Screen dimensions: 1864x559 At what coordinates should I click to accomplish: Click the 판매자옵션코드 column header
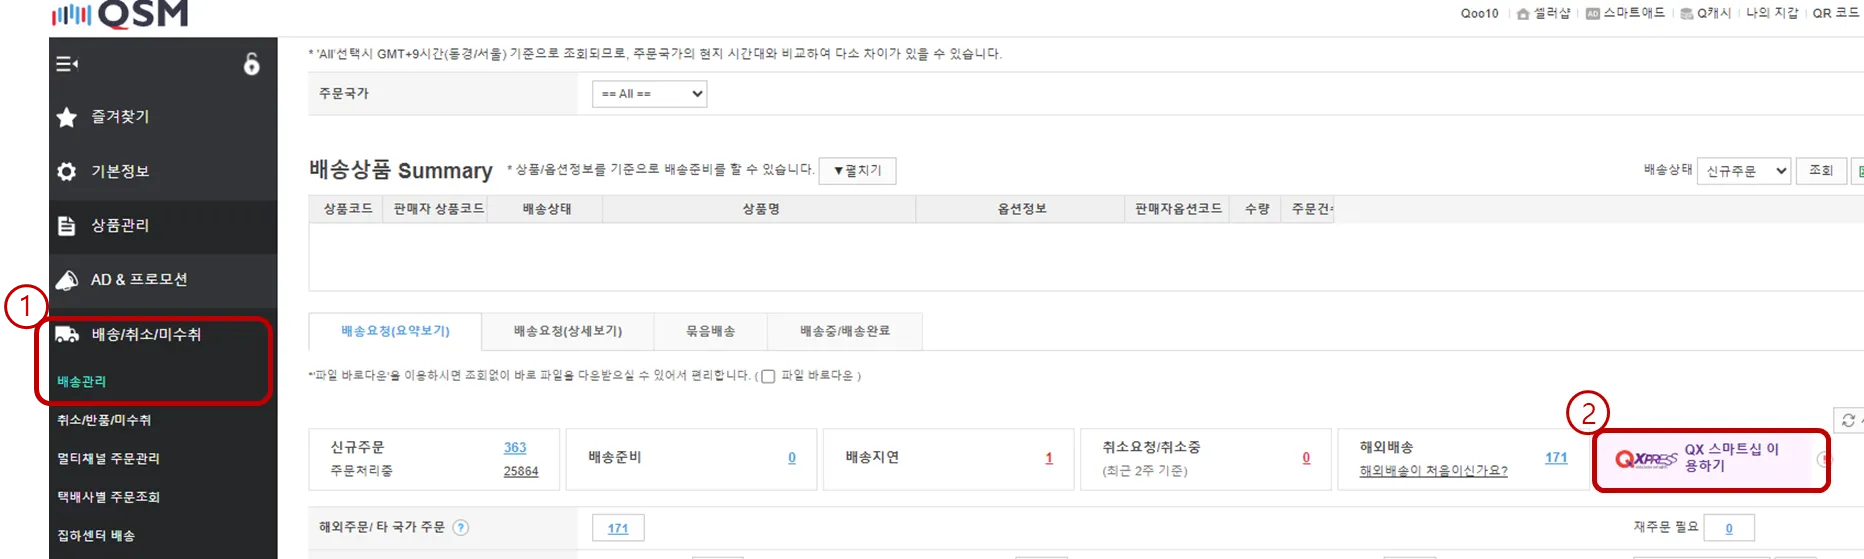[1178, 209]
